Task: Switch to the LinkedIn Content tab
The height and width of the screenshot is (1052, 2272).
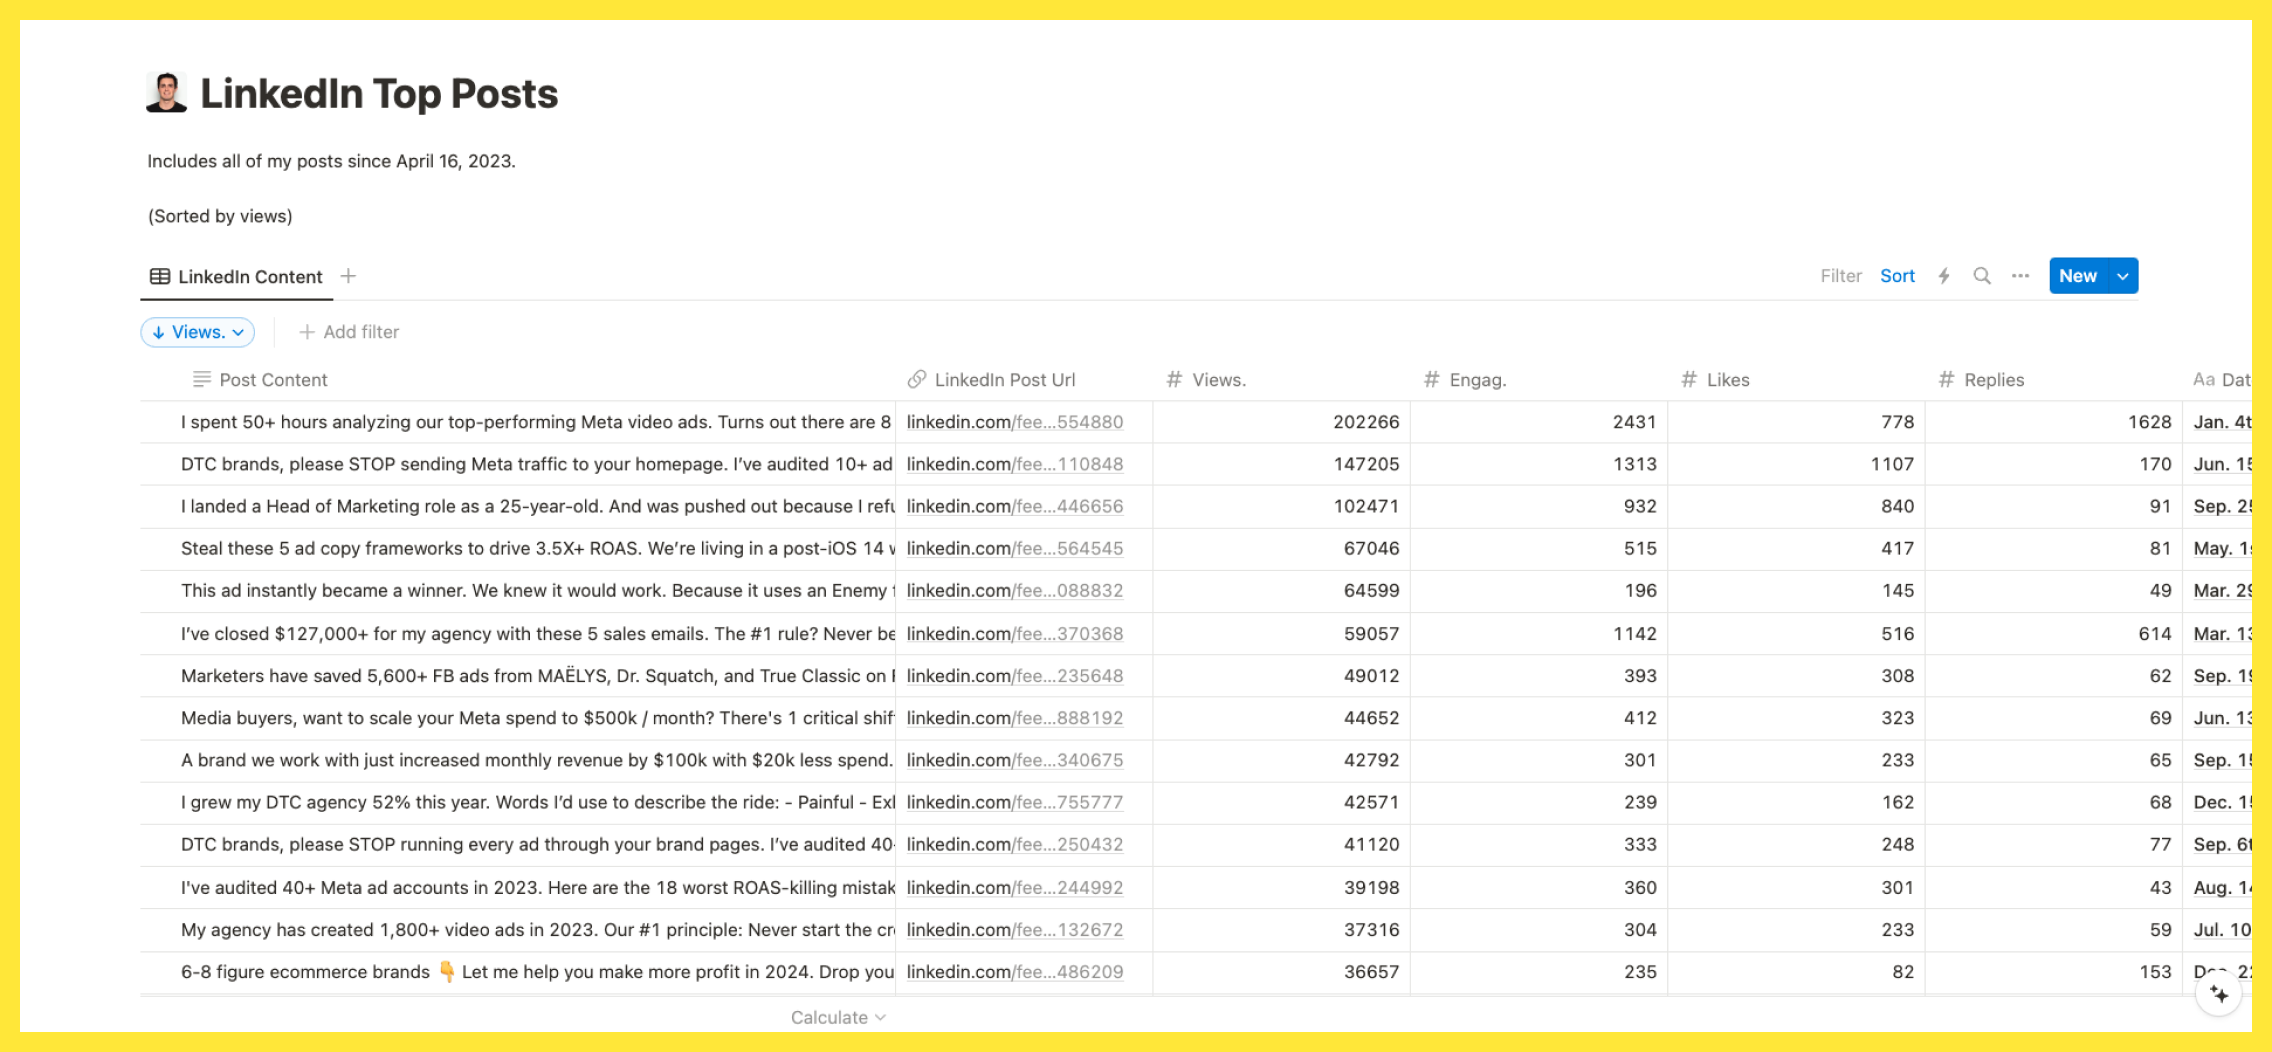Action: point(237,277)
